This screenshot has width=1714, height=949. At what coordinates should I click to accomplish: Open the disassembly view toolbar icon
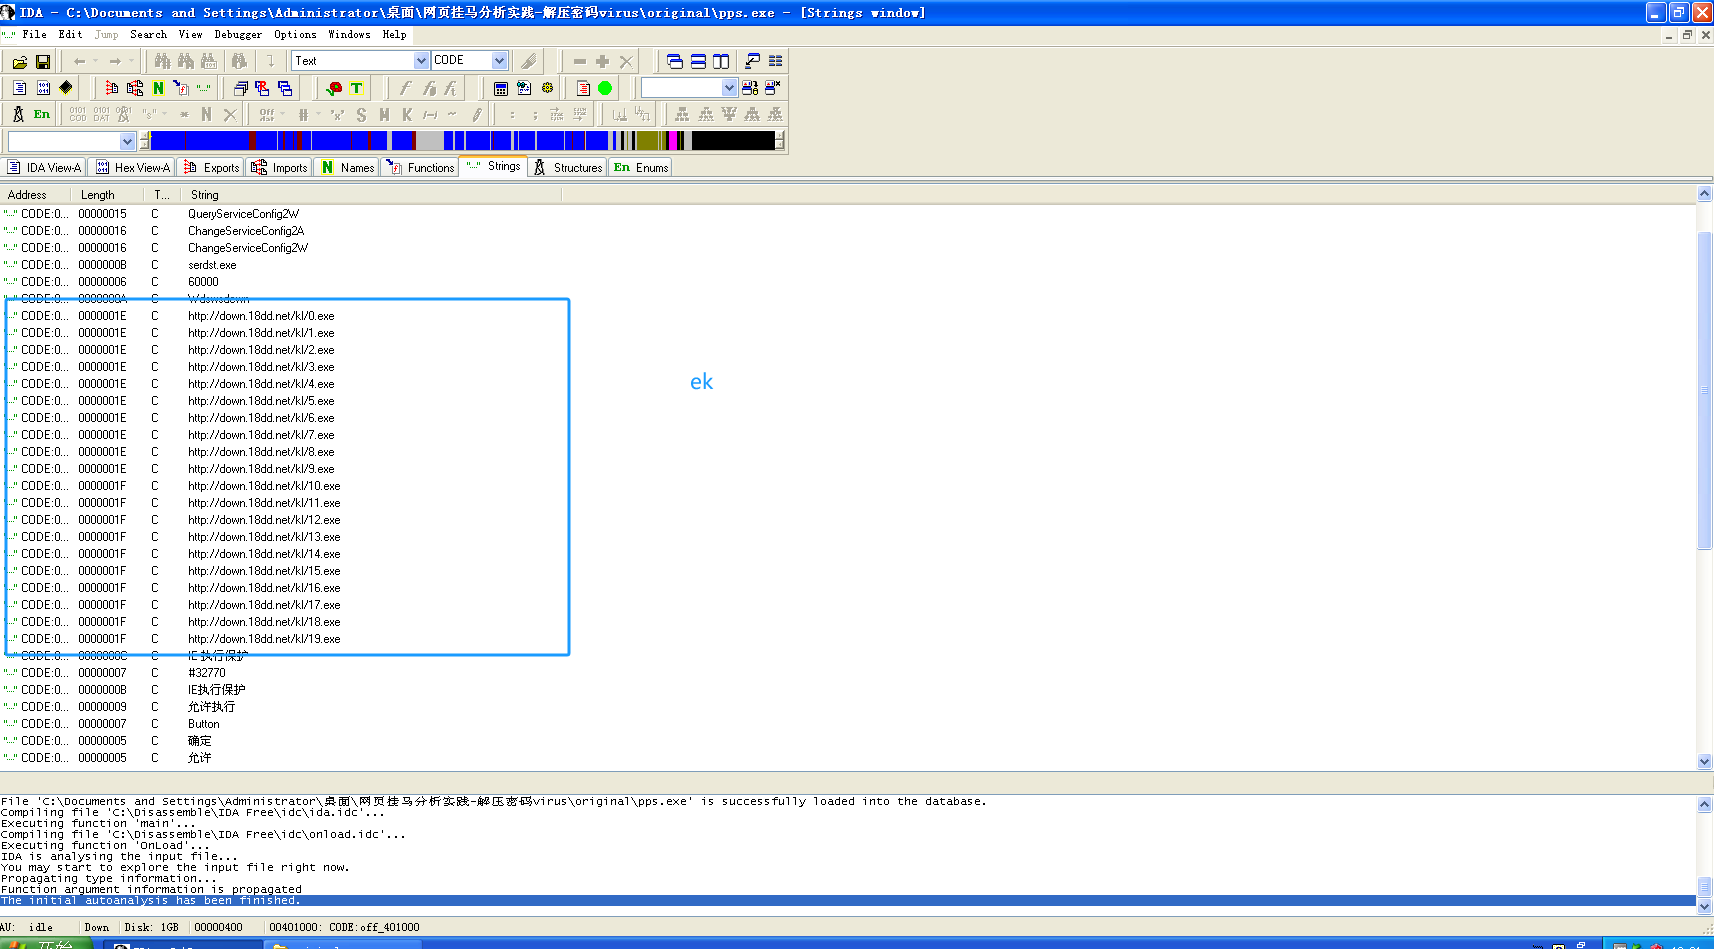pyautogui.click(x=19, y=88)
